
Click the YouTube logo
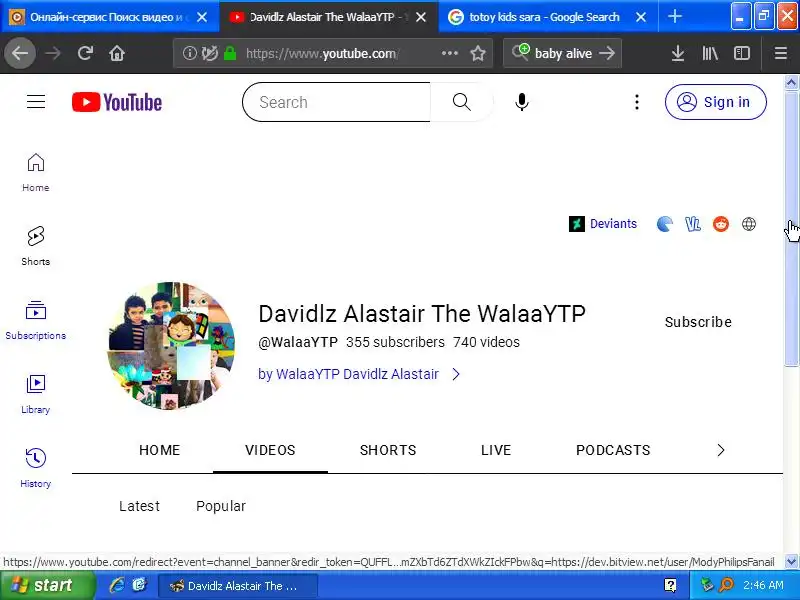point(117,102)
